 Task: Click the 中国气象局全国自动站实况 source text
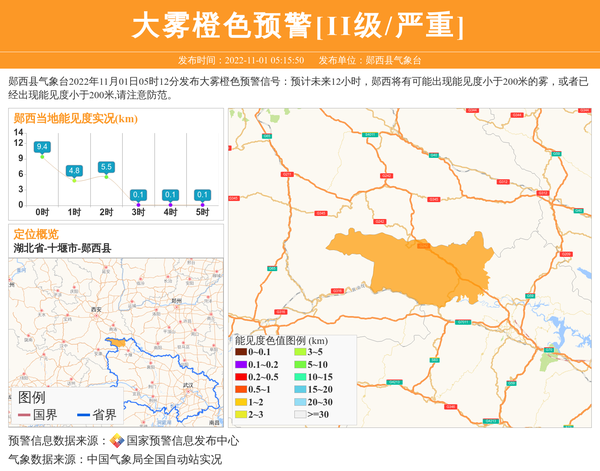(x=154, y=459)
